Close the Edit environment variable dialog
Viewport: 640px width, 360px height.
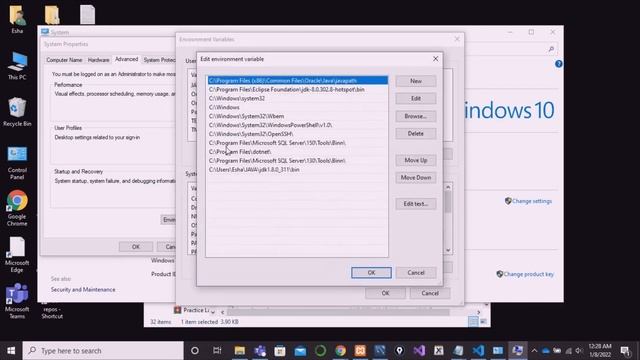pos(436,59)
